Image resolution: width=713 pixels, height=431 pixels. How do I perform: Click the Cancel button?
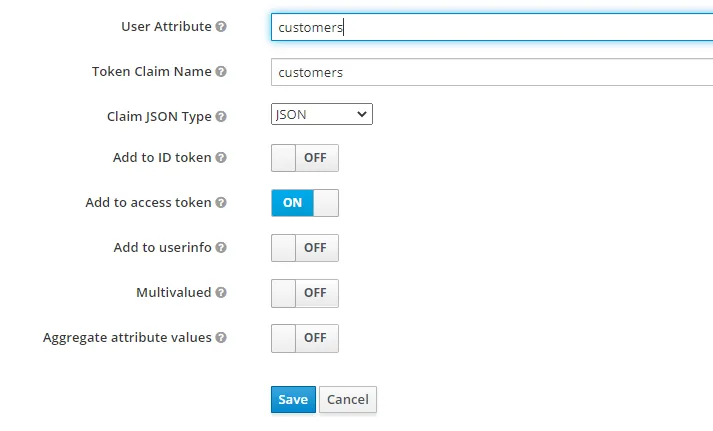tap(348, 399)
